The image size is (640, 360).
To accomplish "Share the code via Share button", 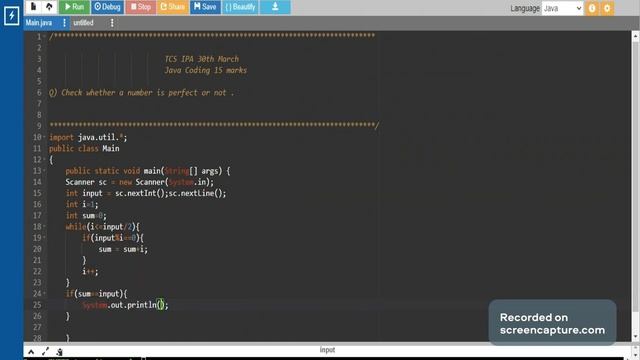I will [173, 7].
